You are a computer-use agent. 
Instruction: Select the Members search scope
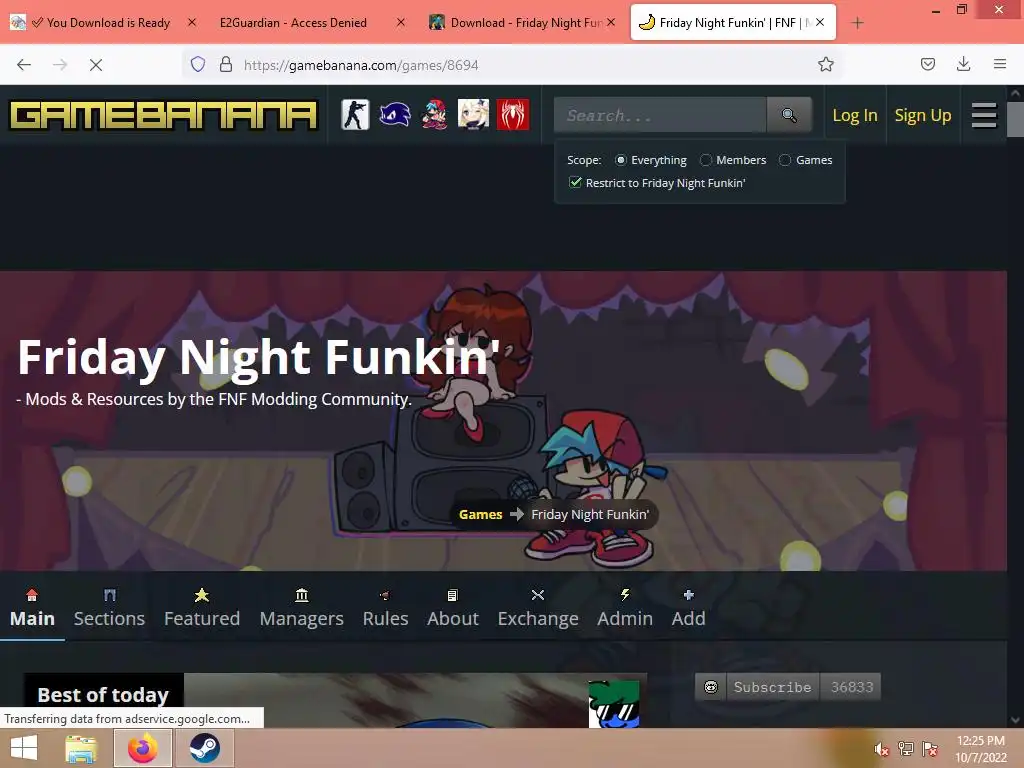pyautogui.click(x=705, y=160)
